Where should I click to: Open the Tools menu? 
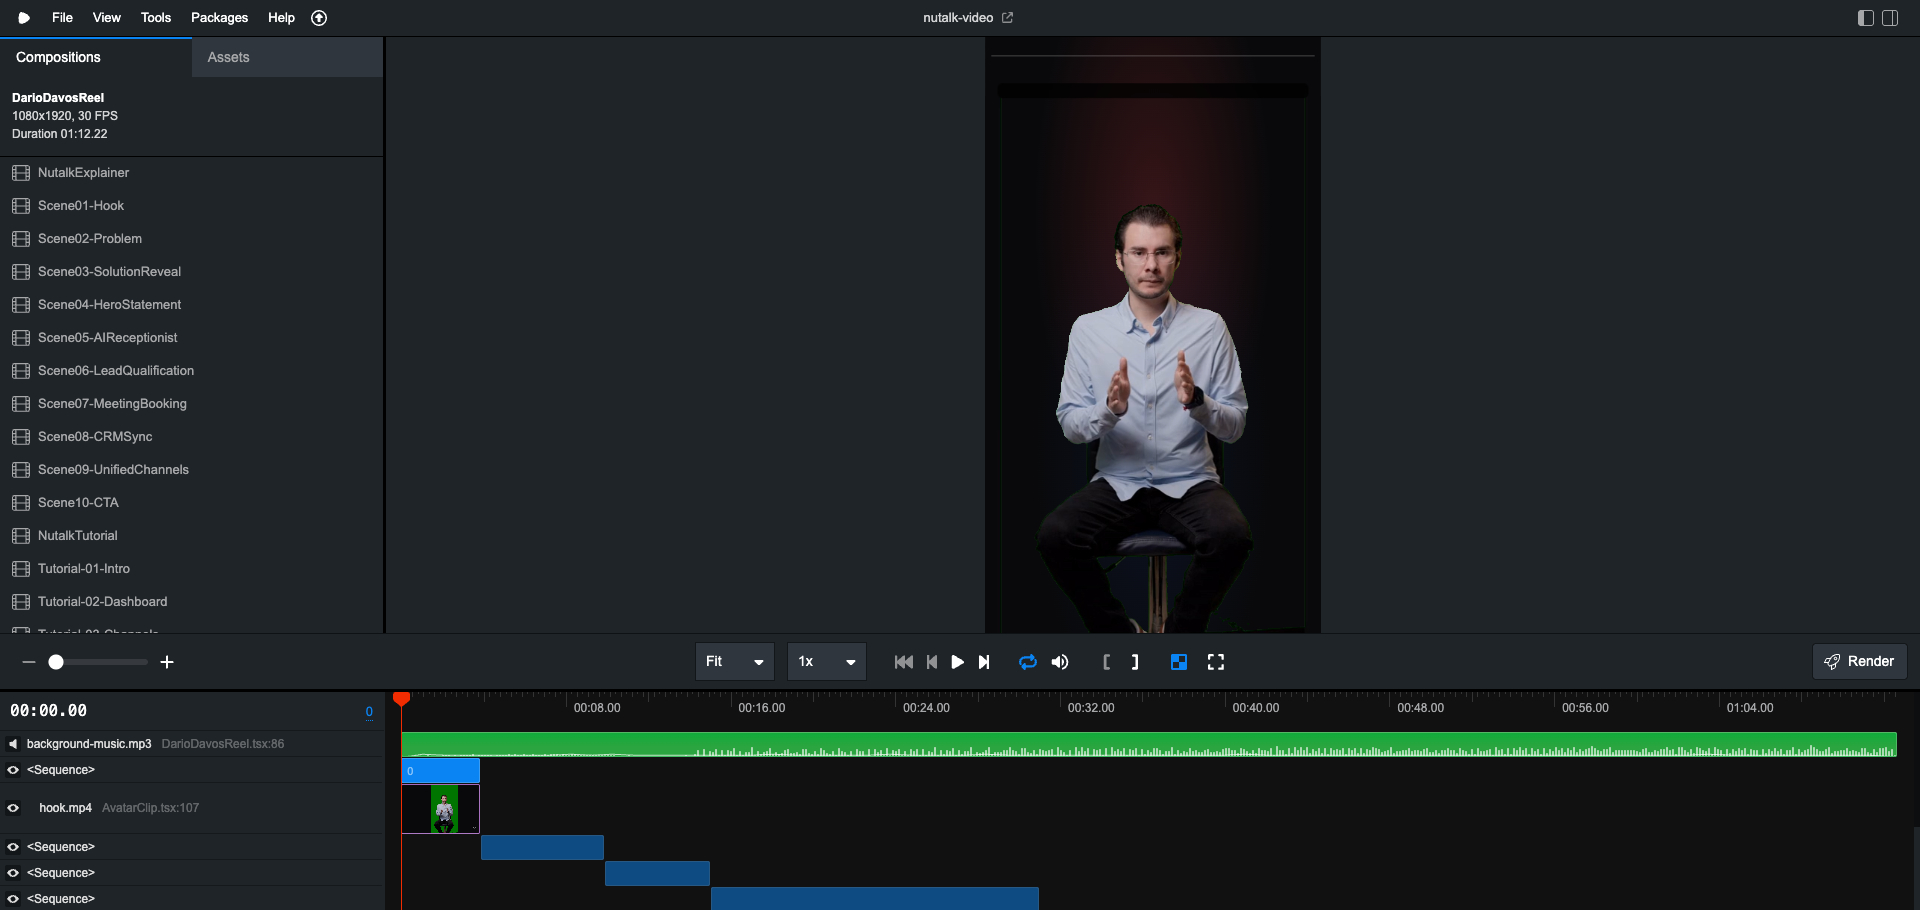[x=155, y=17]
